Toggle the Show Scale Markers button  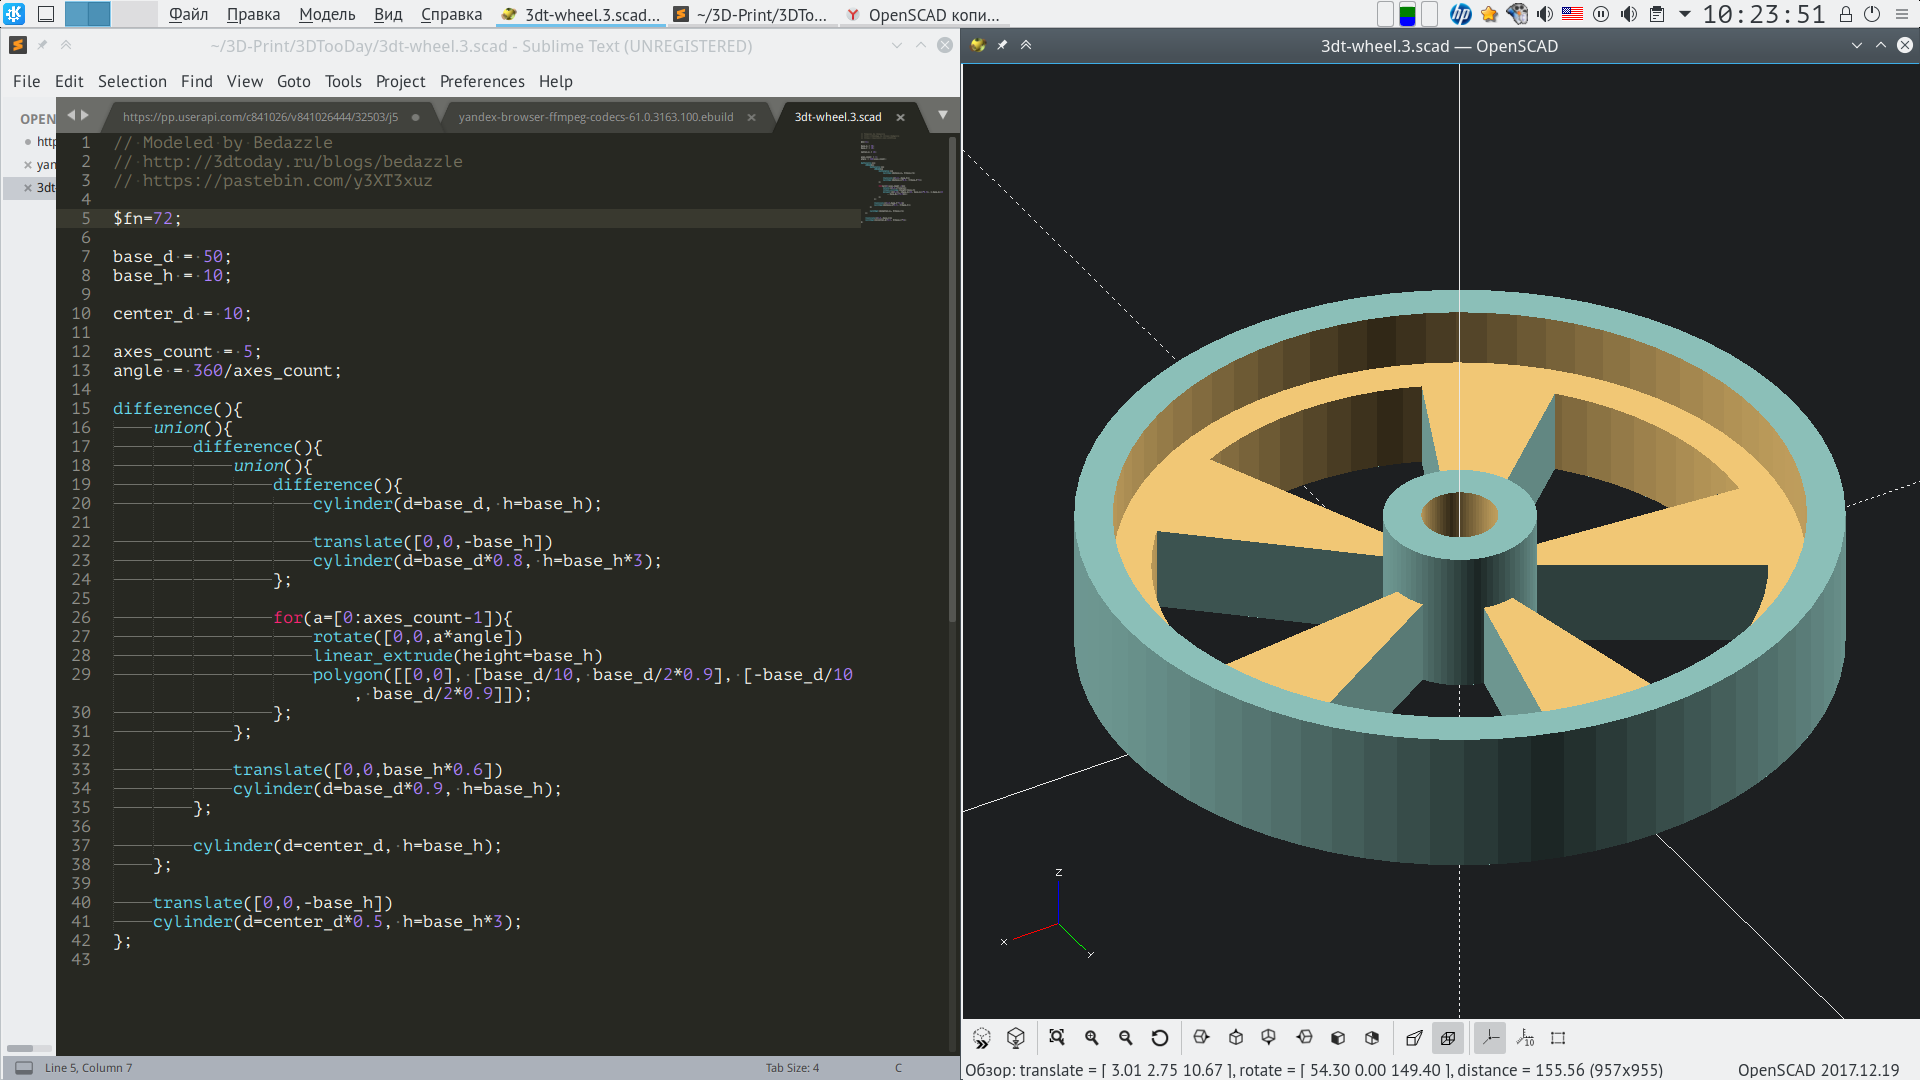1525,1038
